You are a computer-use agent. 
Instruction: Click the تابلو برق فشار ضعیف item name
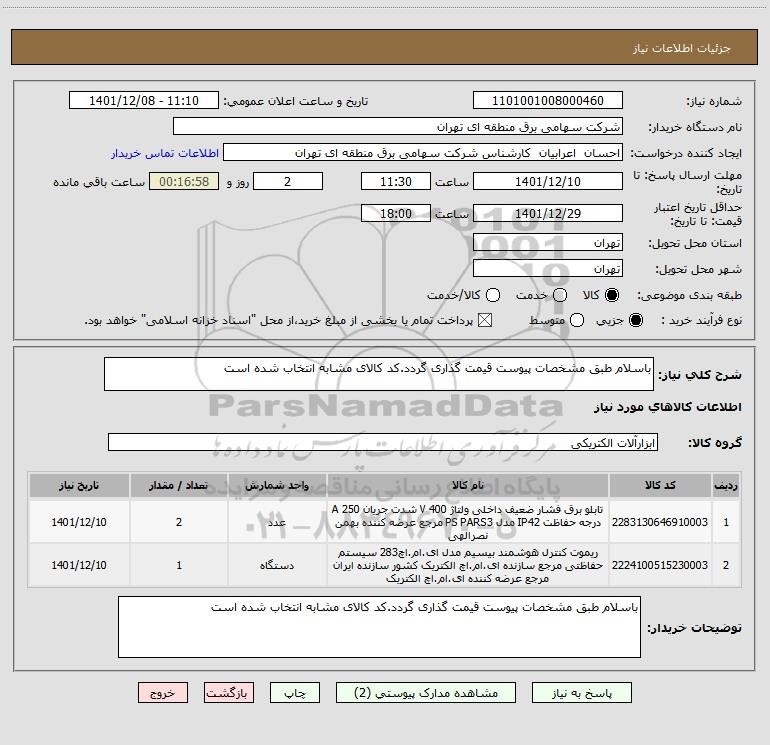468,522
